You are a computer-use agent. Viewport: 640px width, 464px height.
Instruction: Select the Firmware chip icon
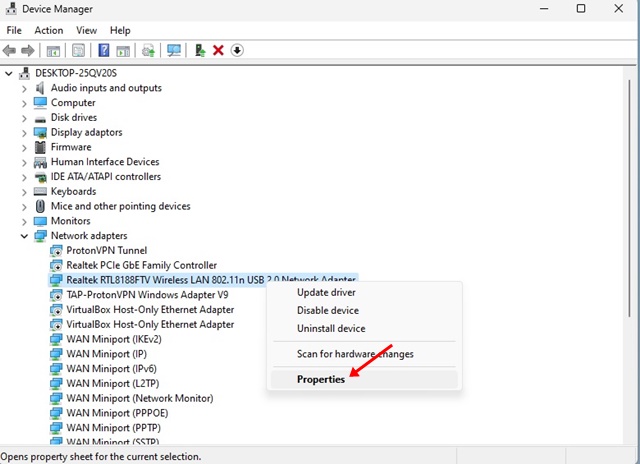click(x=40, y=147)
